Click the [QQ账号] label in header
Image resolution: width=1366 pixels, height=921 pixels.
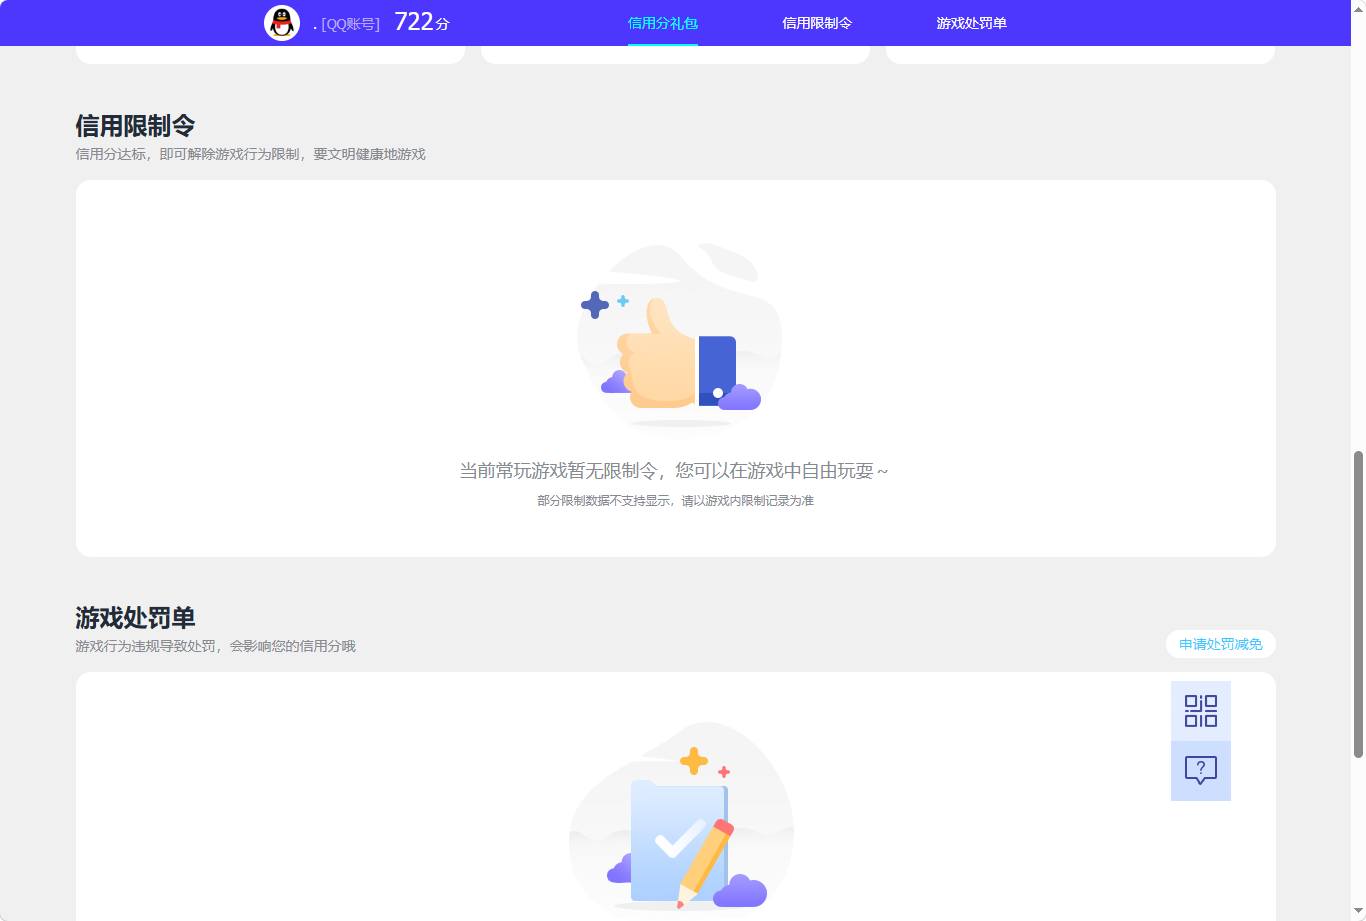(x=351, y=24)
